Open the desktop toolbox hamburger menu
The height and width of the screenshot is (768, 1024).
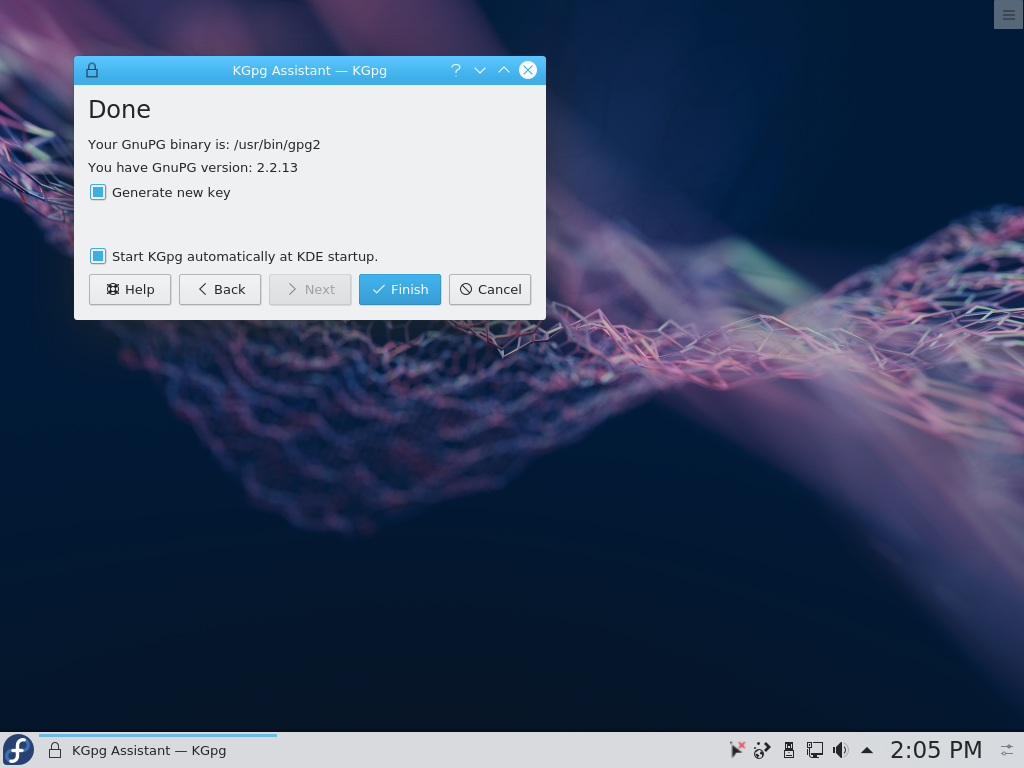(1009, 14)
